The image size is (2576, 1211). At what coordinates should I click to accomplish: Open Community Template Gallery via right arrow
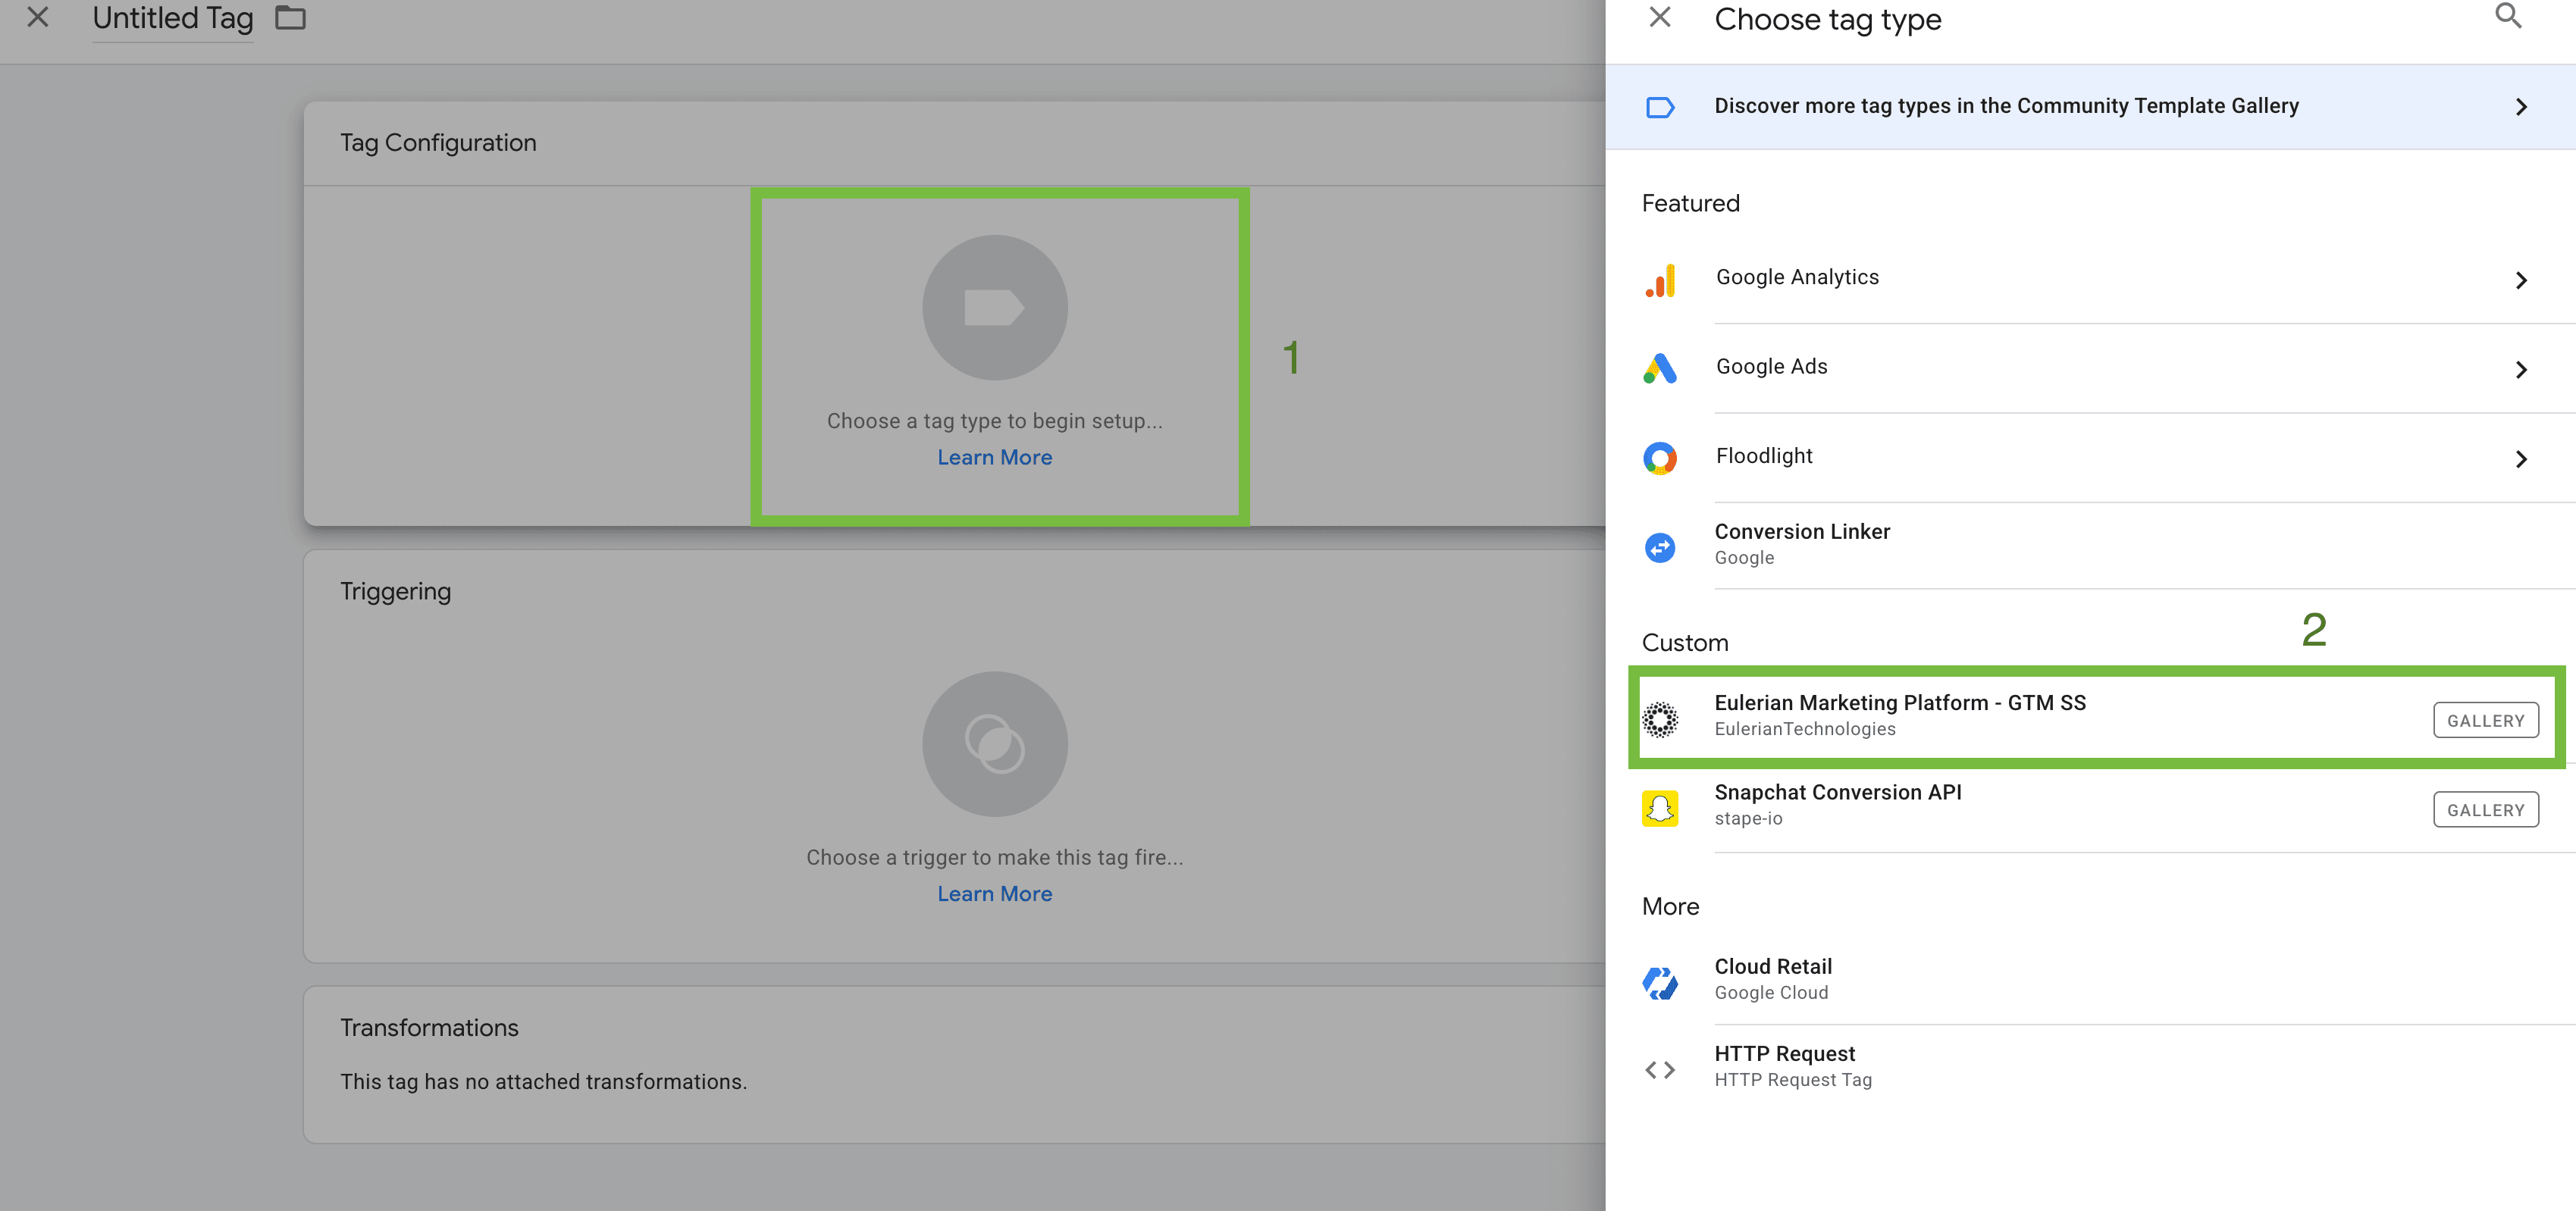coord(2520,107)
